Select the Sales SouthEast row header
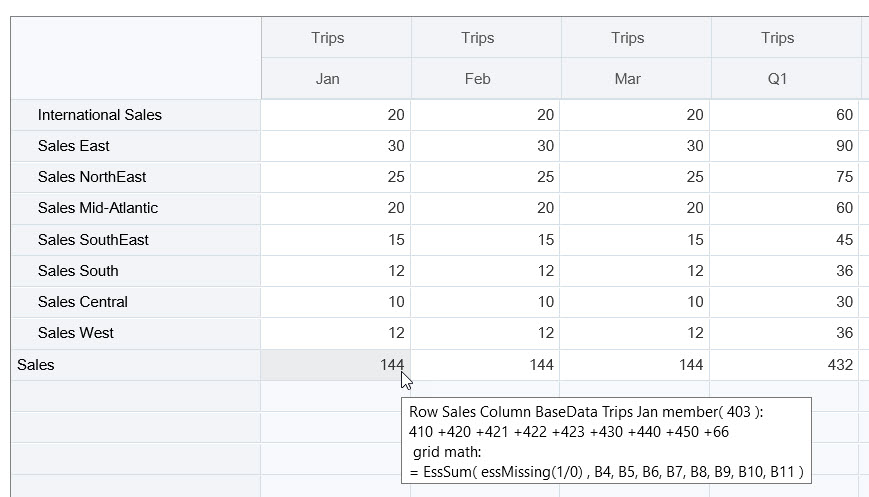 coord(93,240)
